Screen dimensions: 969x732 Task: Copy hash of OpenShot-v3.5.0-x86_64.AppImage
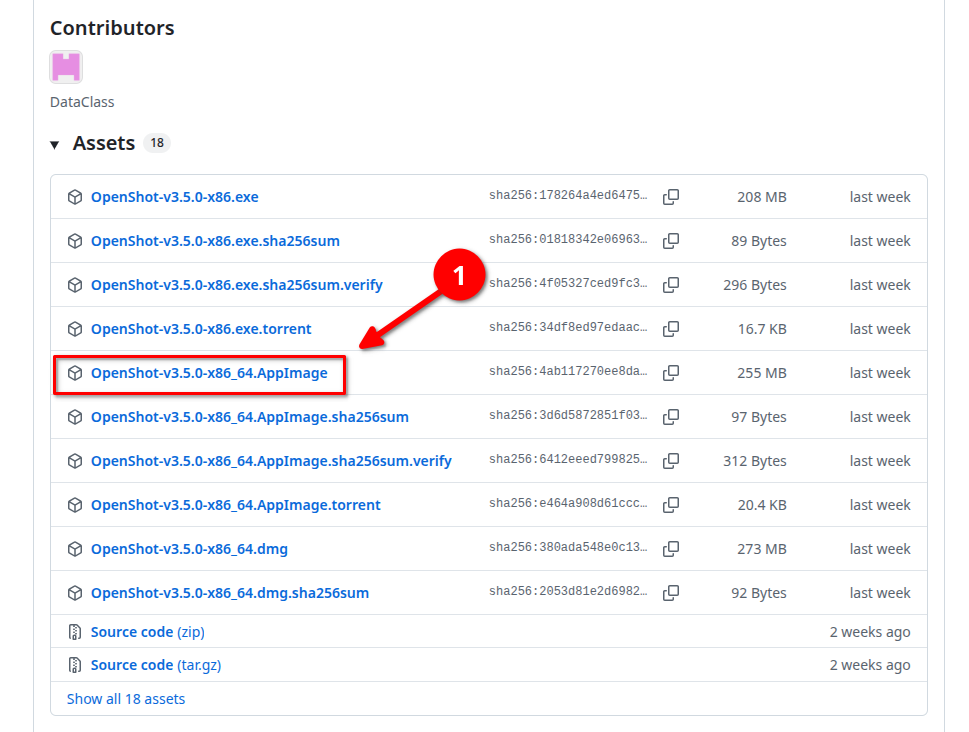click(671, 373)
